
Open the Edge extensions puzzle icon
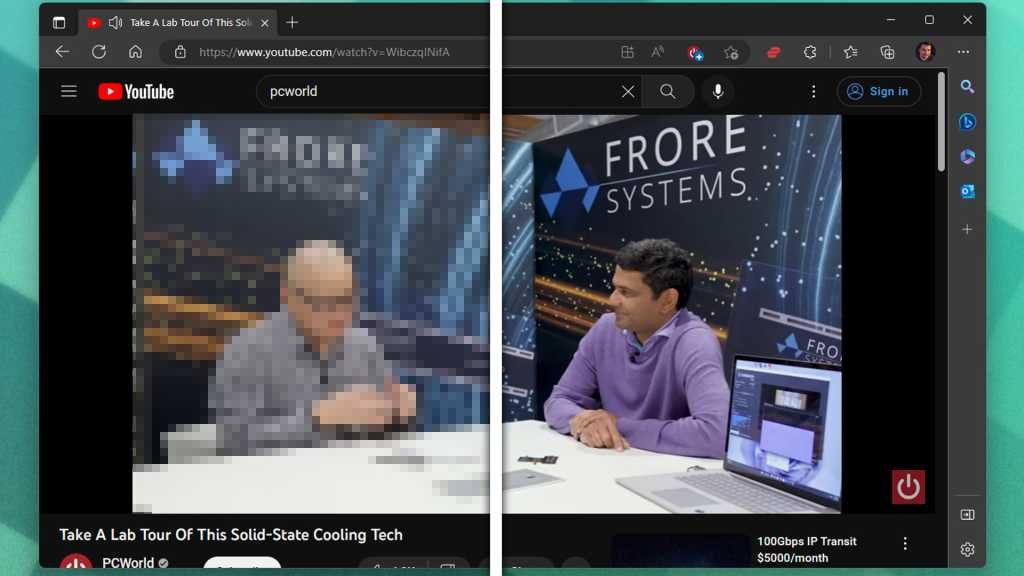coord(810,52)
